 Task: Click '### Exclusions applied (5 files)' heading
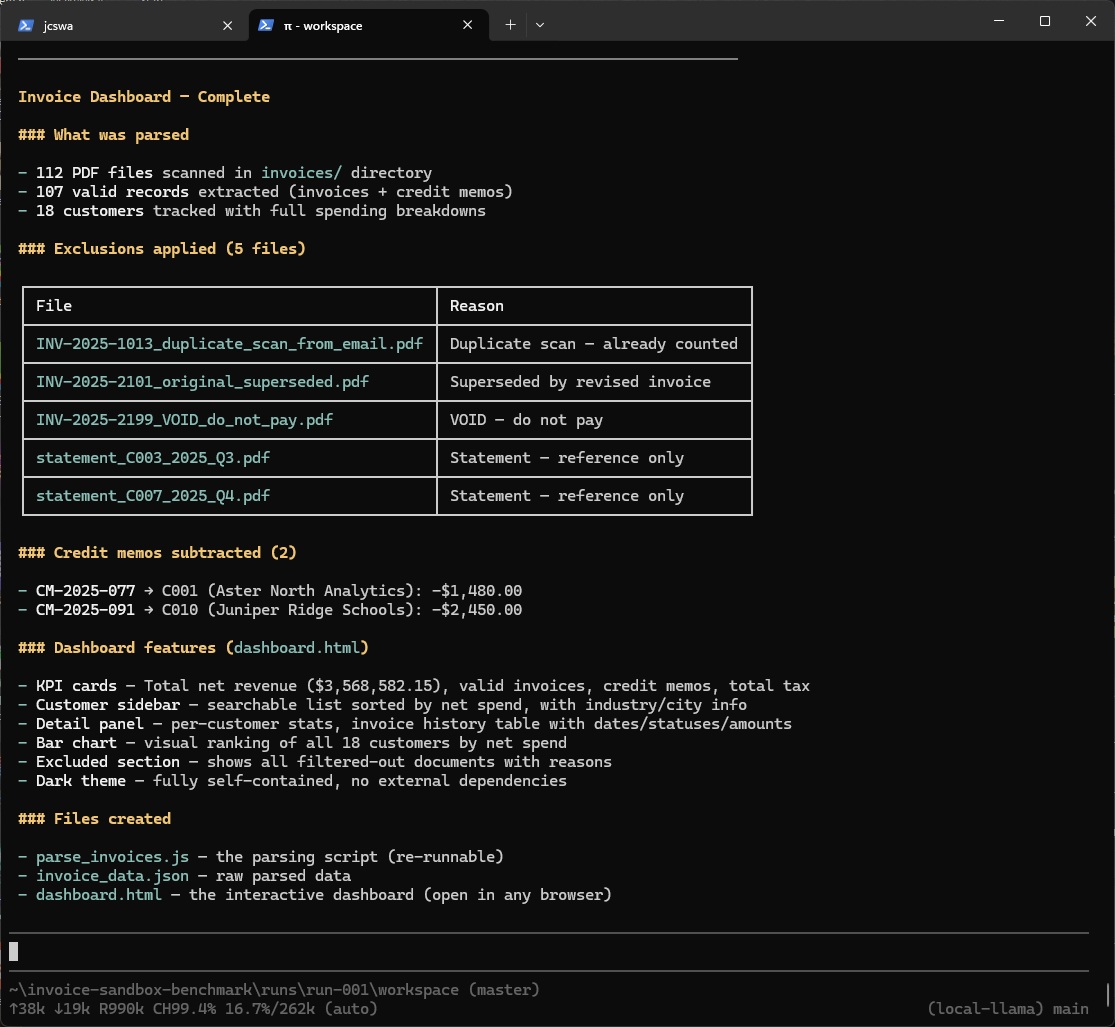tap(161, 249)
